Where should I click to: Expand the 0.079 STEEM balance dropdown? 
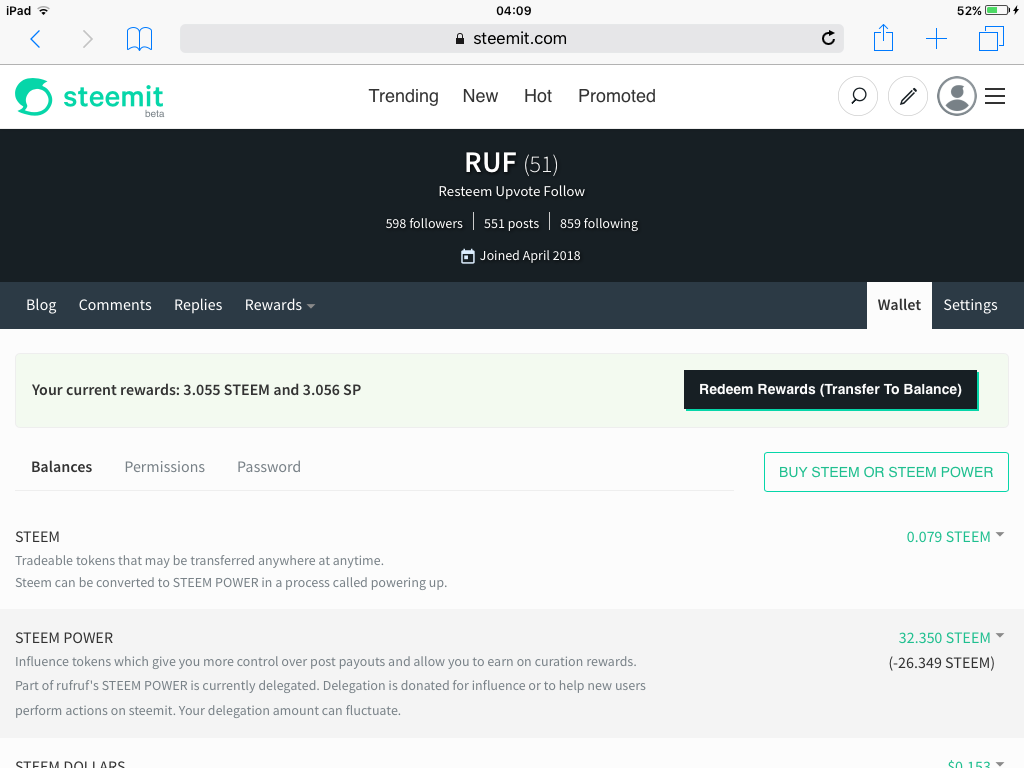tap(955, 537)
